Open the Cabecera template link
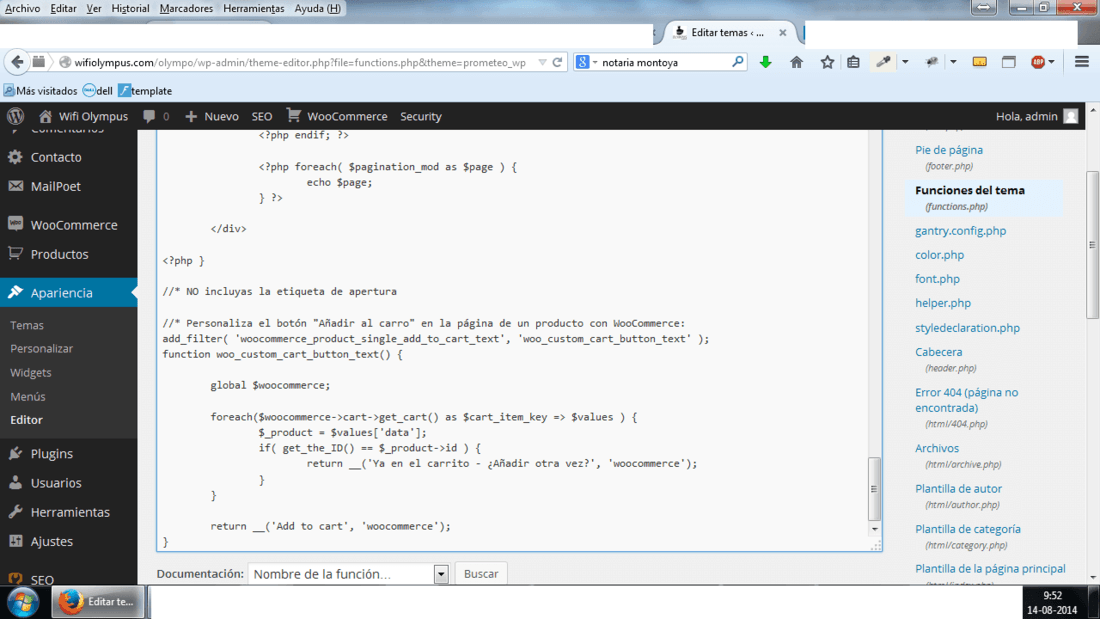Image resolution: width=1100 pixels, height=619 pixels. pos(939,352)
